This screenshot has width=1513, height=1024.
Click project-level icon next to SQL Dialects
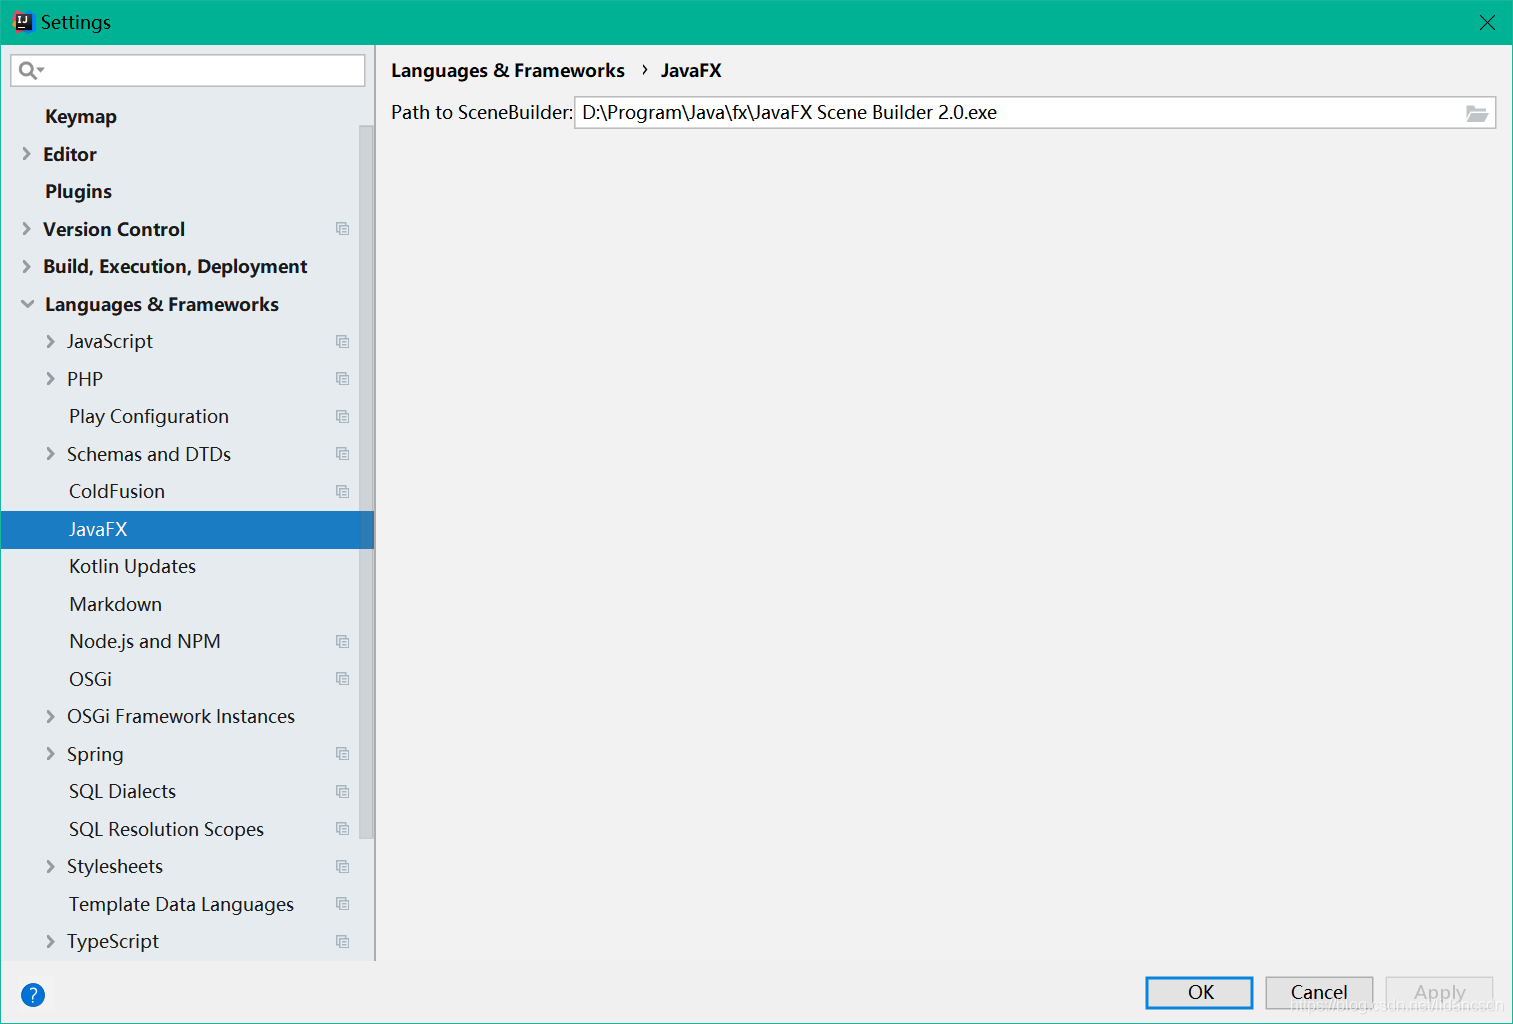tap(343, 792)
